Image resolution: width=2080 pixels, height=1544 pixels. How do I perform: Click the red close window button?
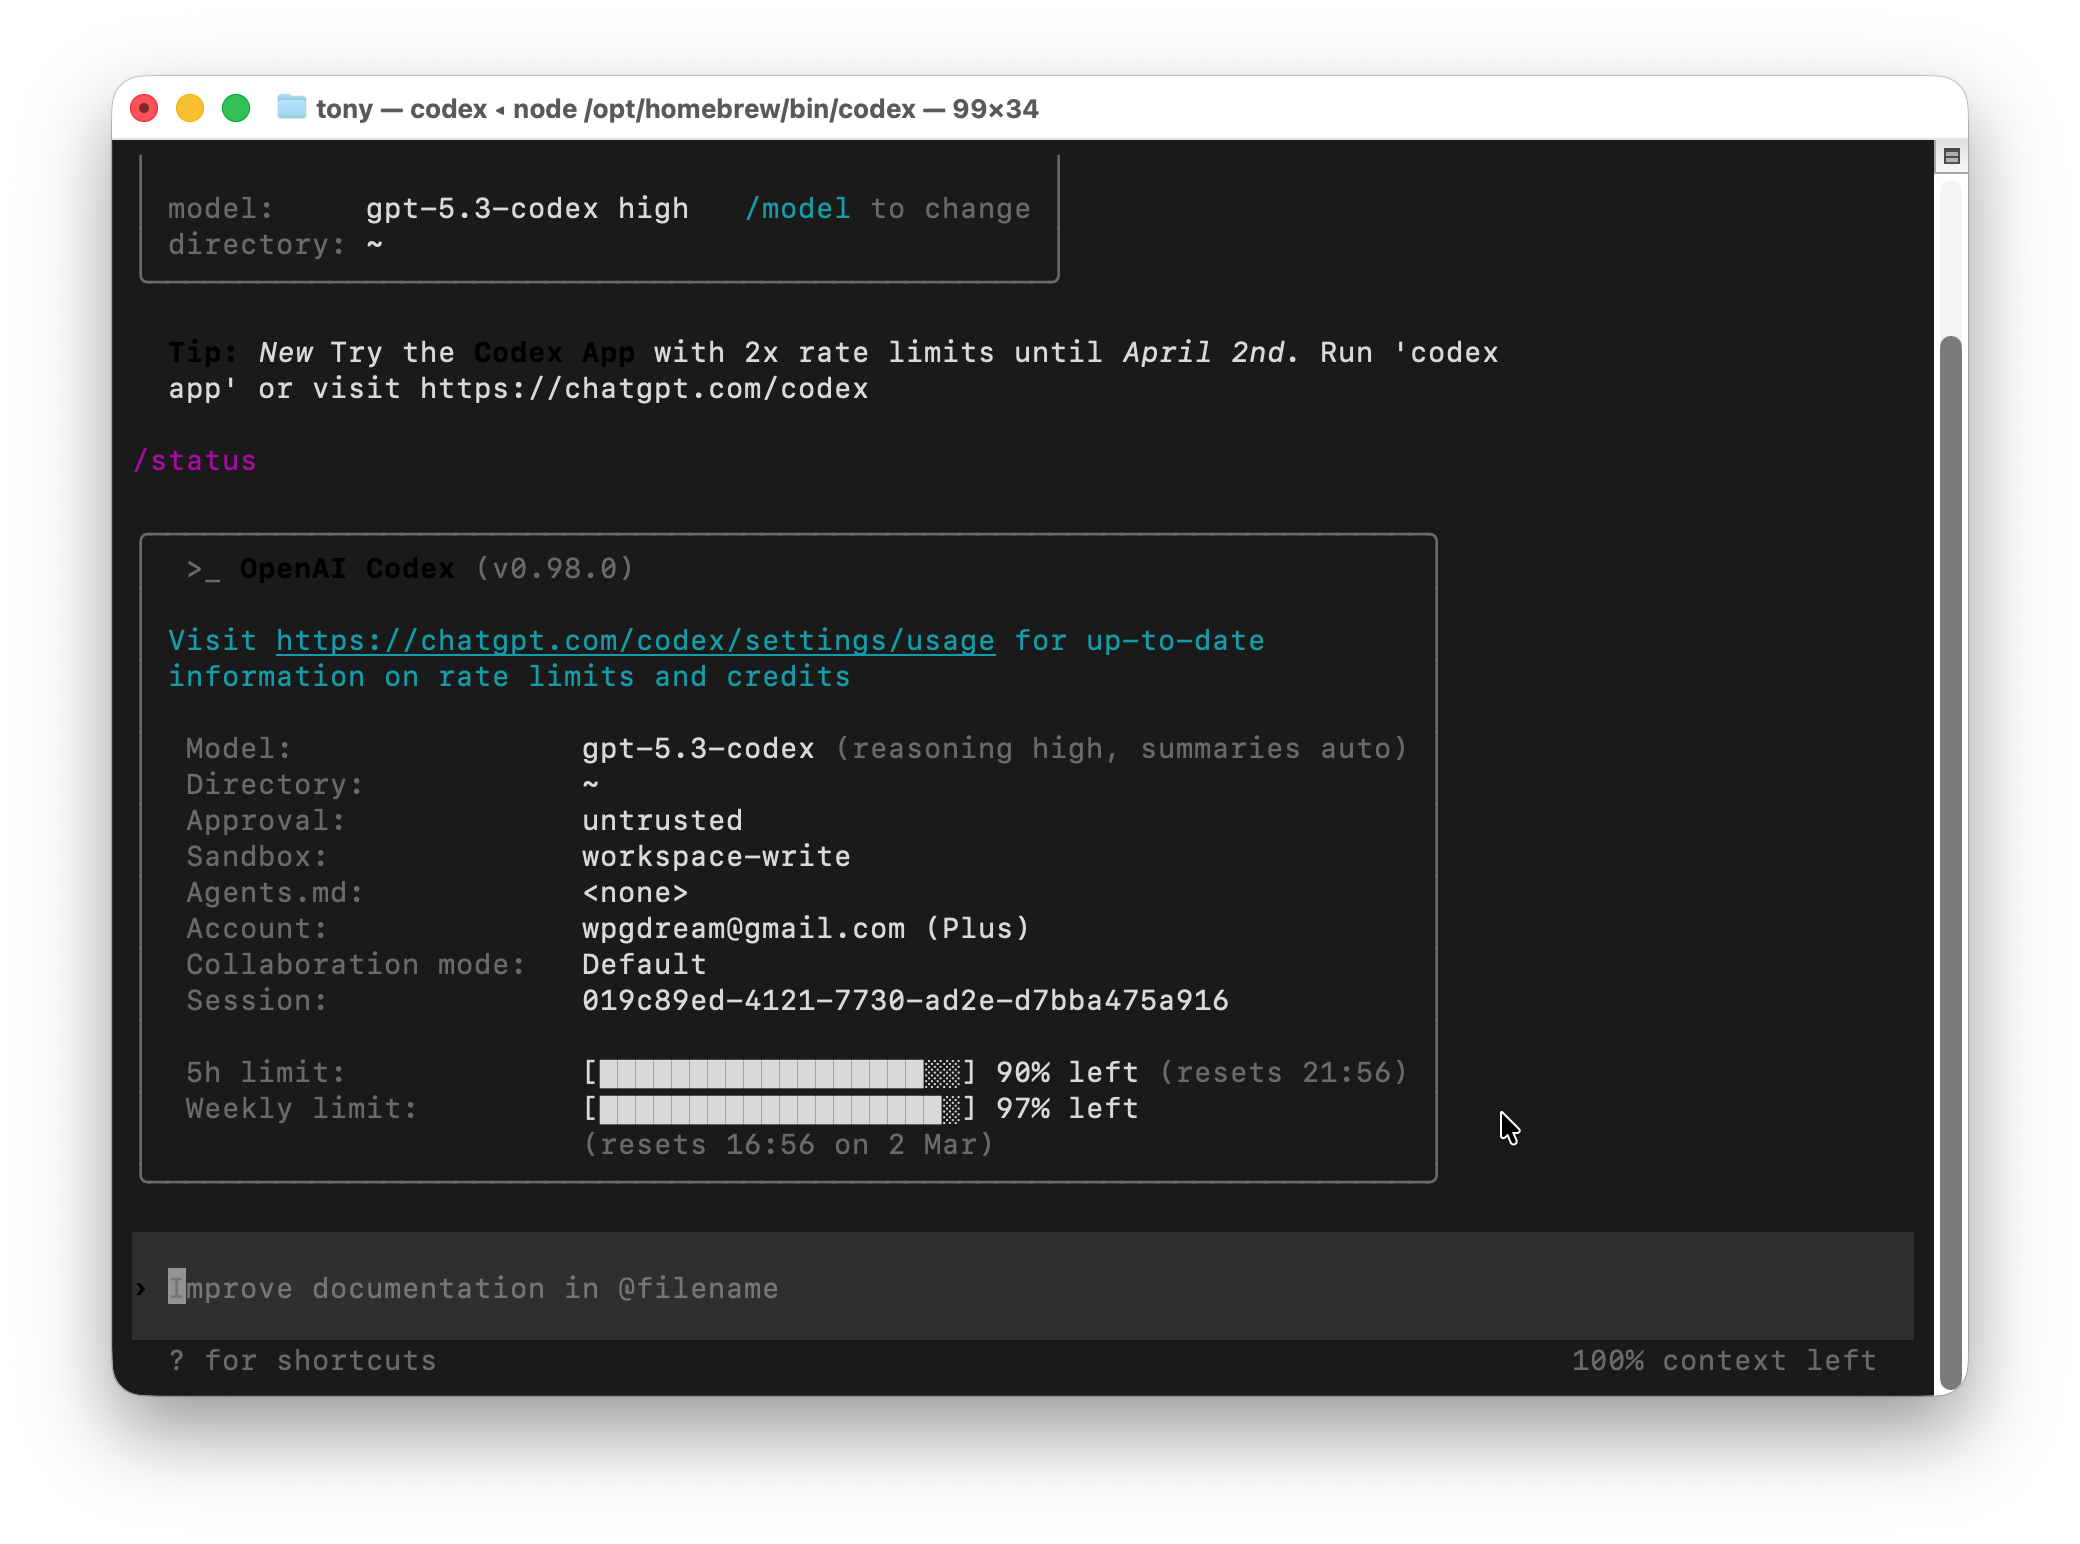tap(145, 108)
